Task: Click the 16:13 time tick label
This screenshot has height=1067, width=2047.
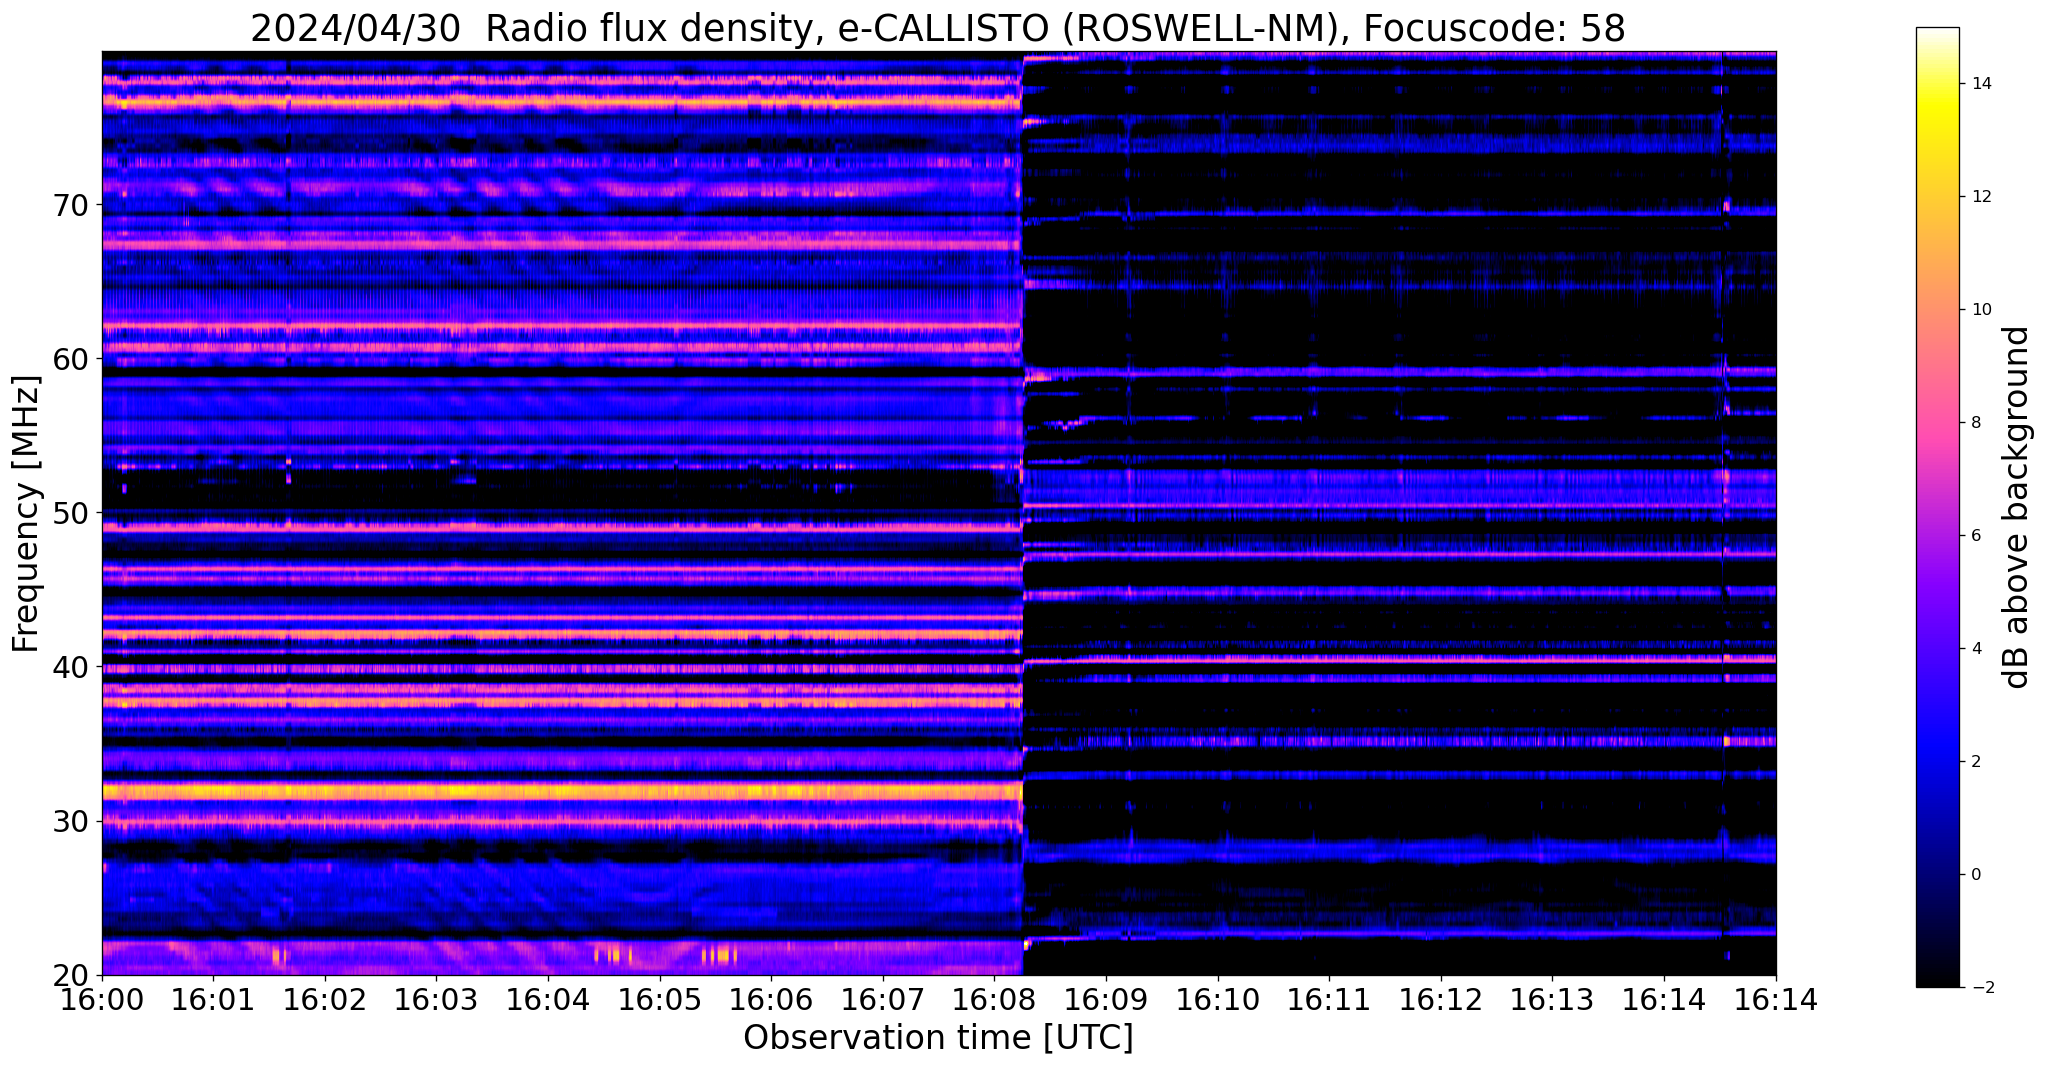Action: point(1553,999)
